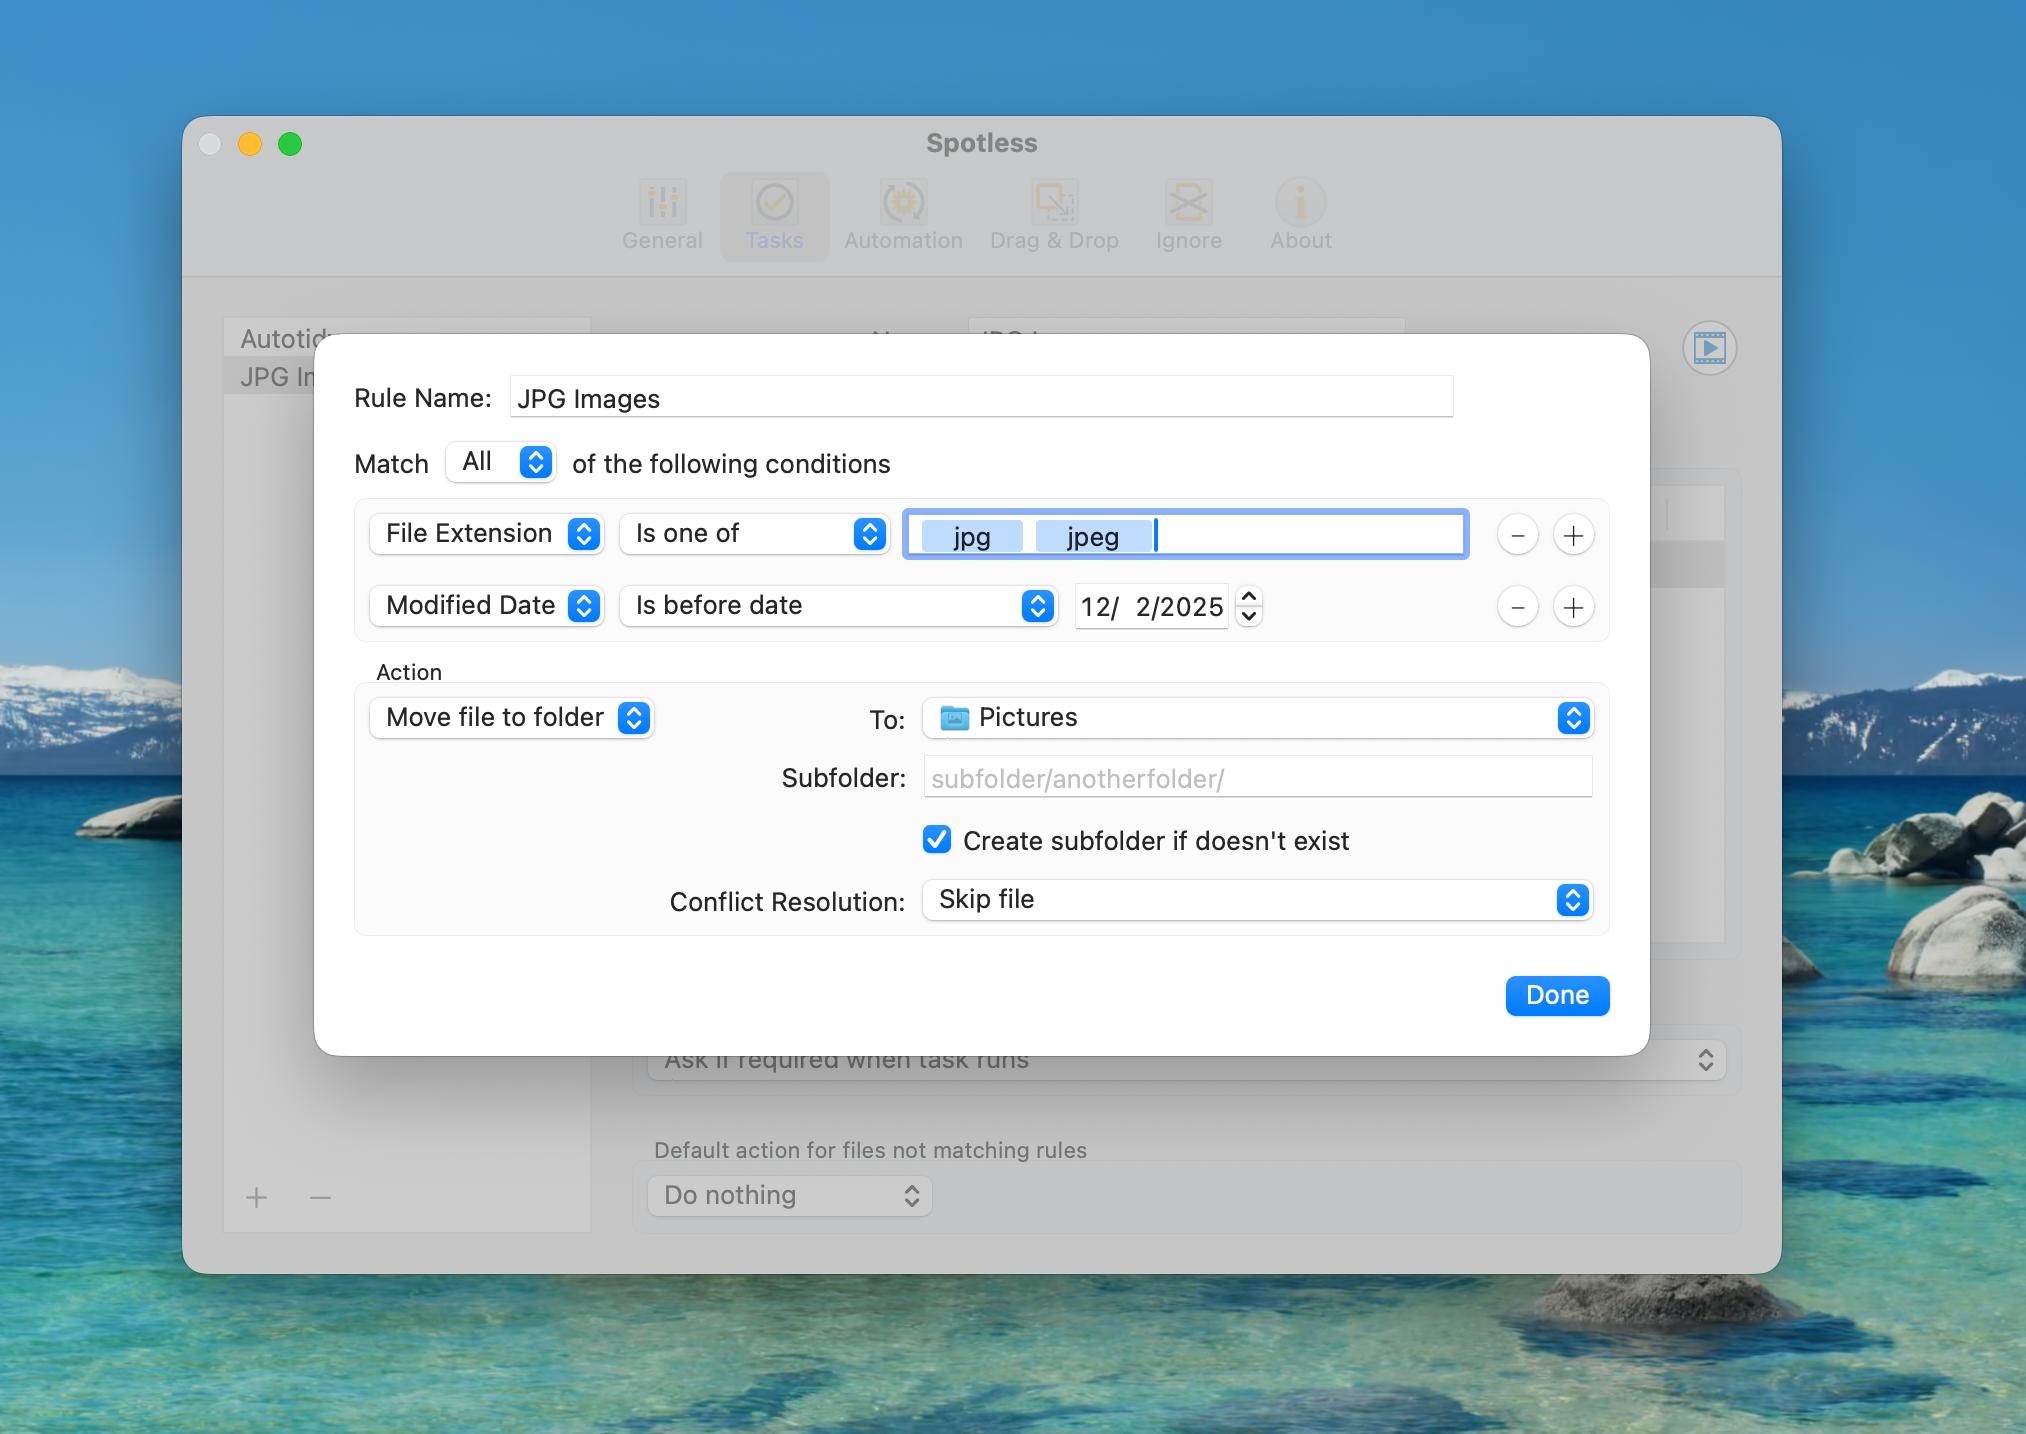Click the run task preview icon
This screenshot has width=2026, height=1434.
pyautogui.click(x=1709, y=348)
